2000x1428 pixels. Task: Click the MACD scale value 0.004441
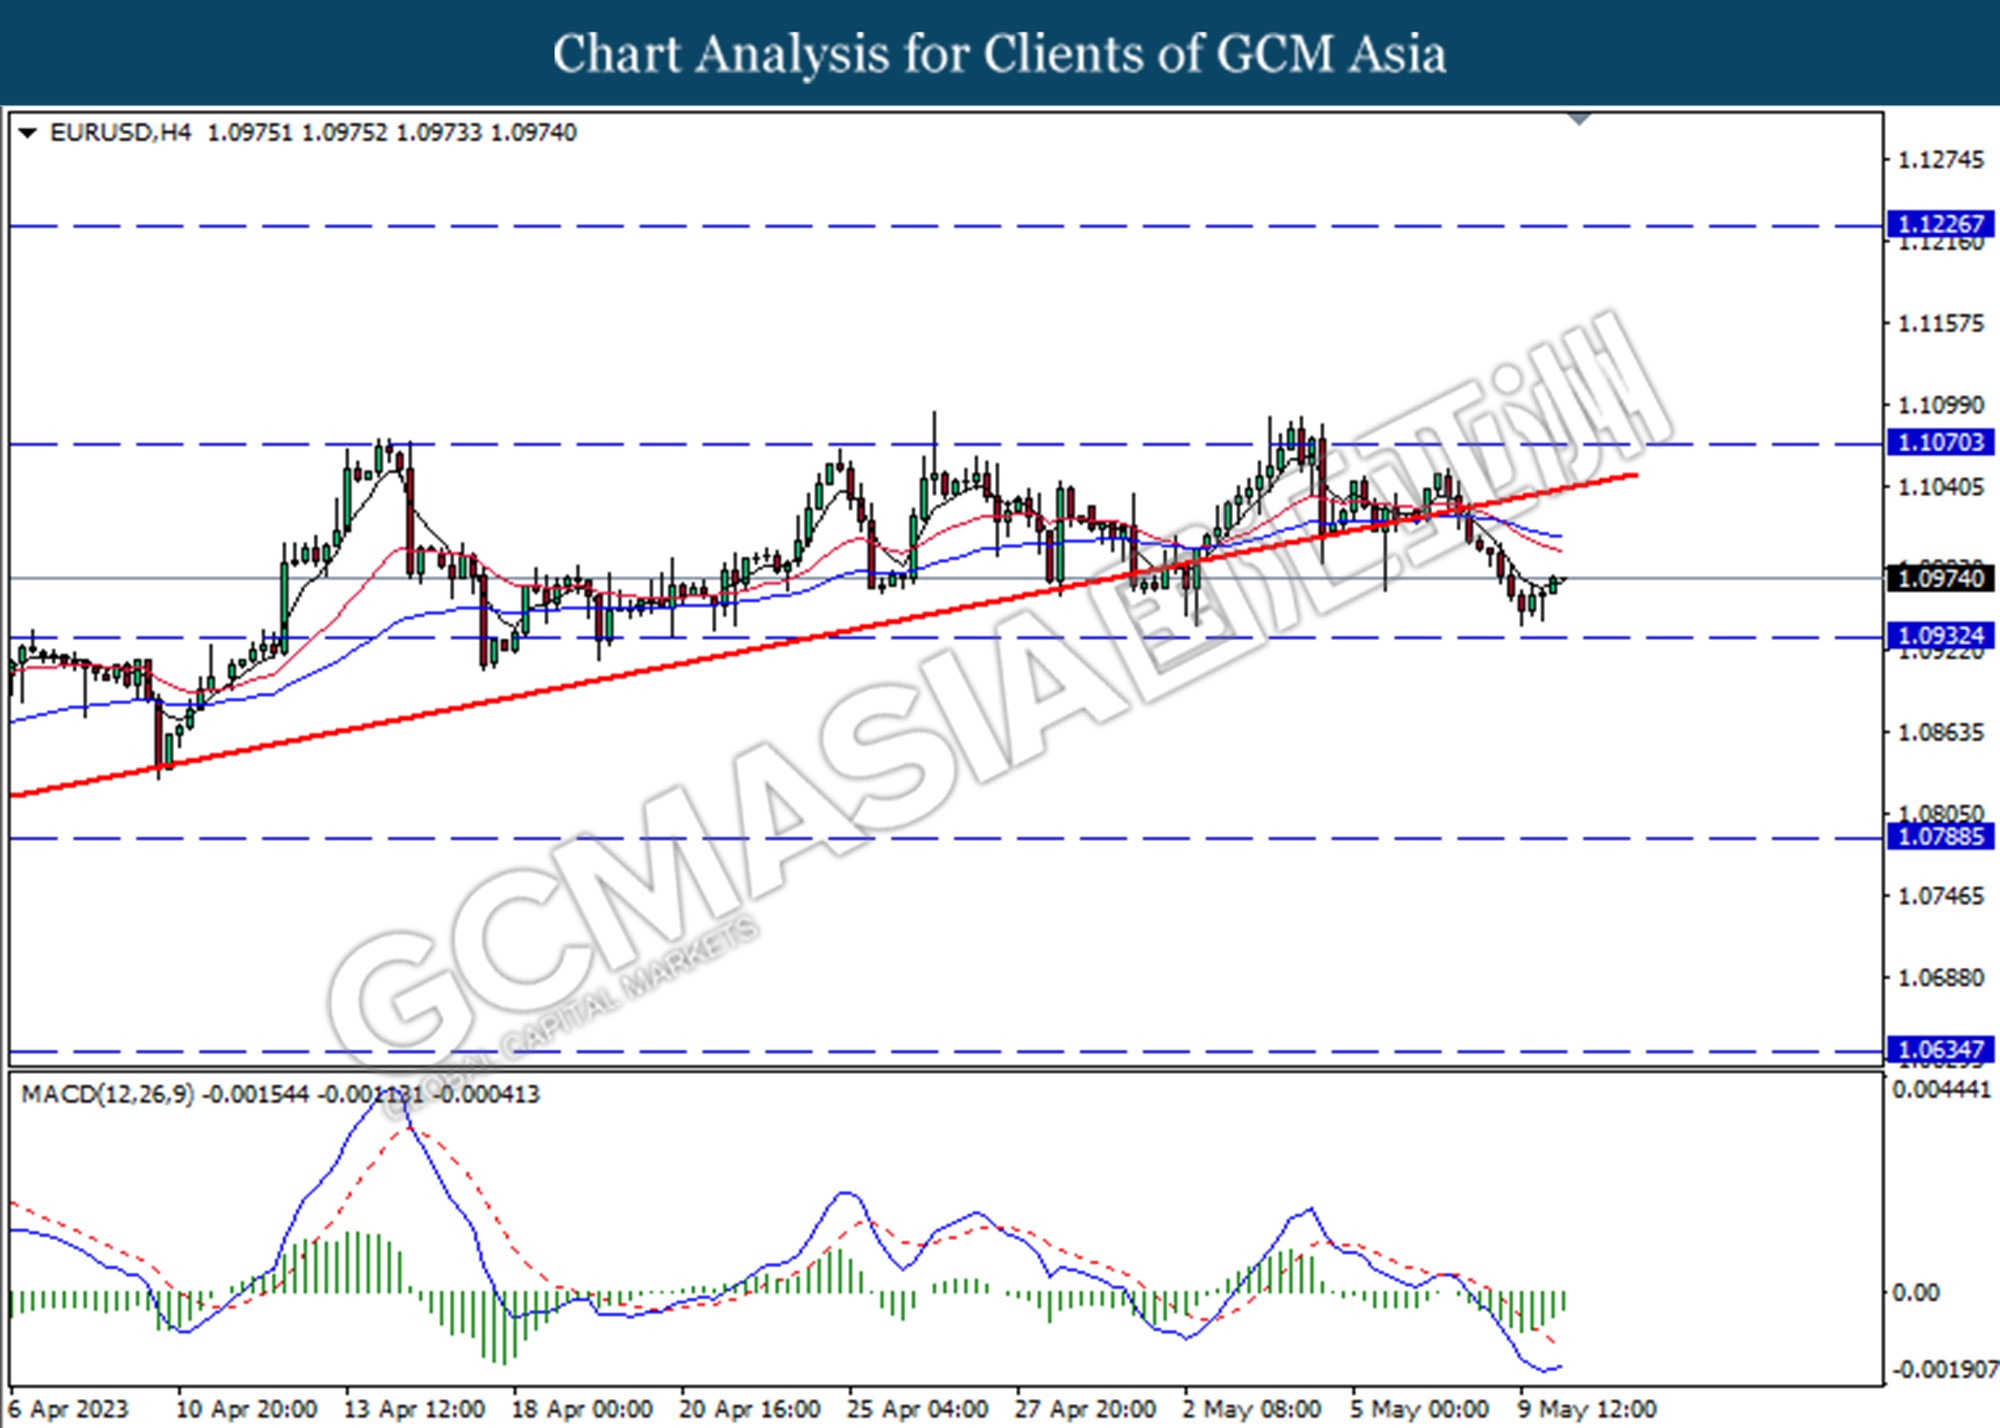point(1942,1089)
